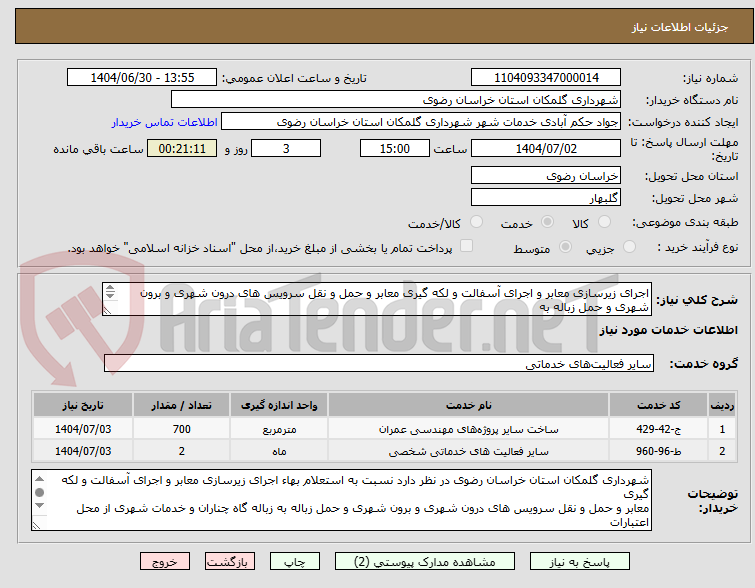Image resolution: width=755 pixels, height=588 pixels.
Task: Click the شماره نیاز field 1104093347000014
Action: pyautogui.click(x=546, y=78)
